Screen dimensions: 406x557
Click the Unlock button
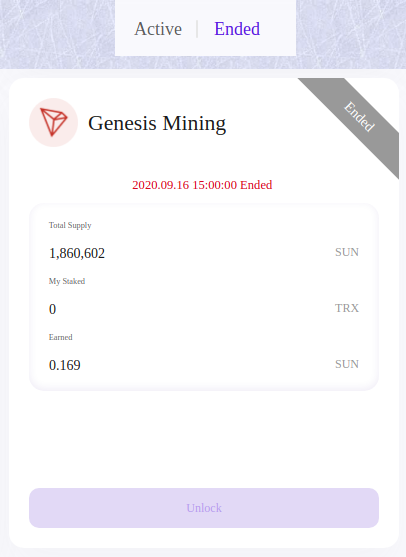[x=204, y=508]
